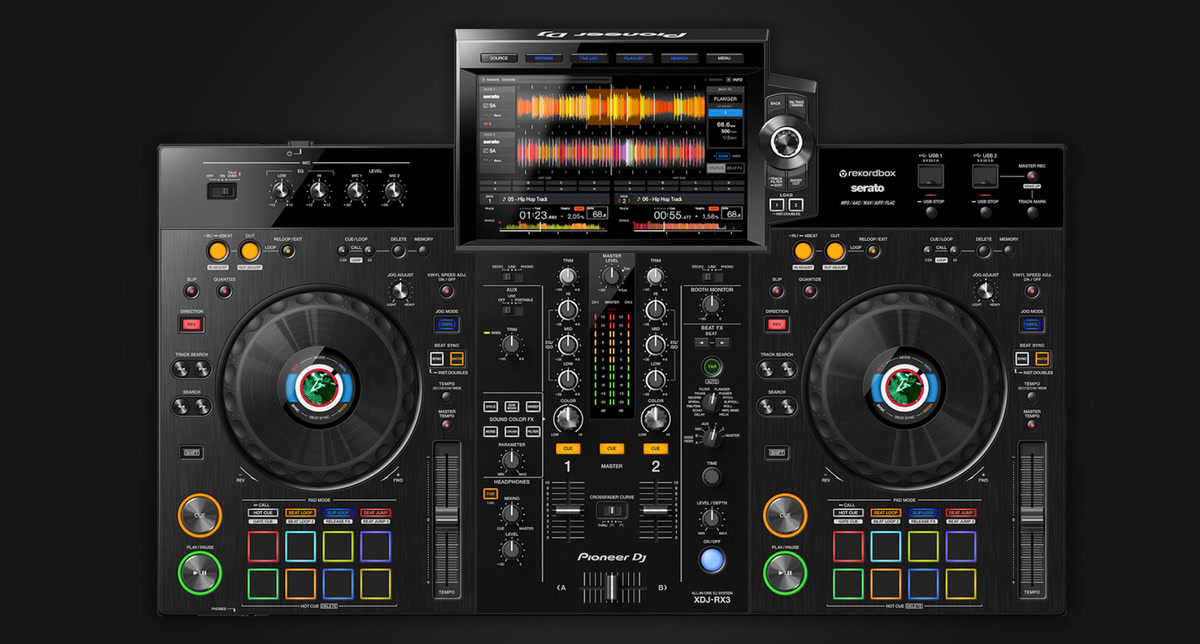Skip to previous track on left deck
This screenshot has width=1200, height=644.
(183, 369)
